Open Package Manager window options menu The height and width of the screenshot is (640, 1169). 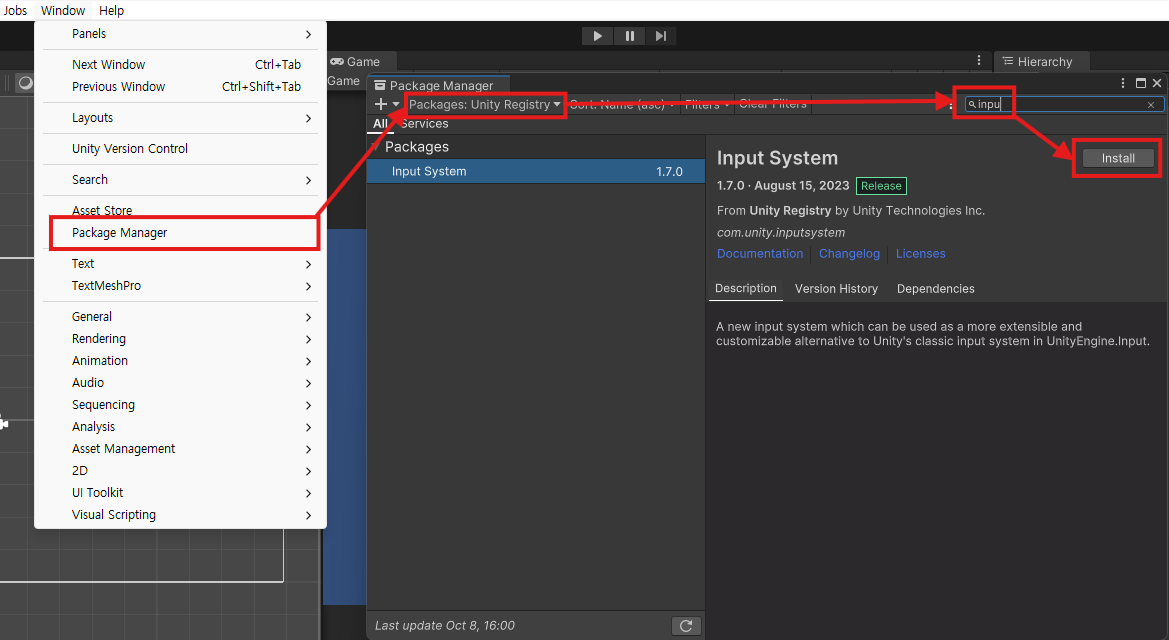pyautogui.click(x=1122, y=83)
